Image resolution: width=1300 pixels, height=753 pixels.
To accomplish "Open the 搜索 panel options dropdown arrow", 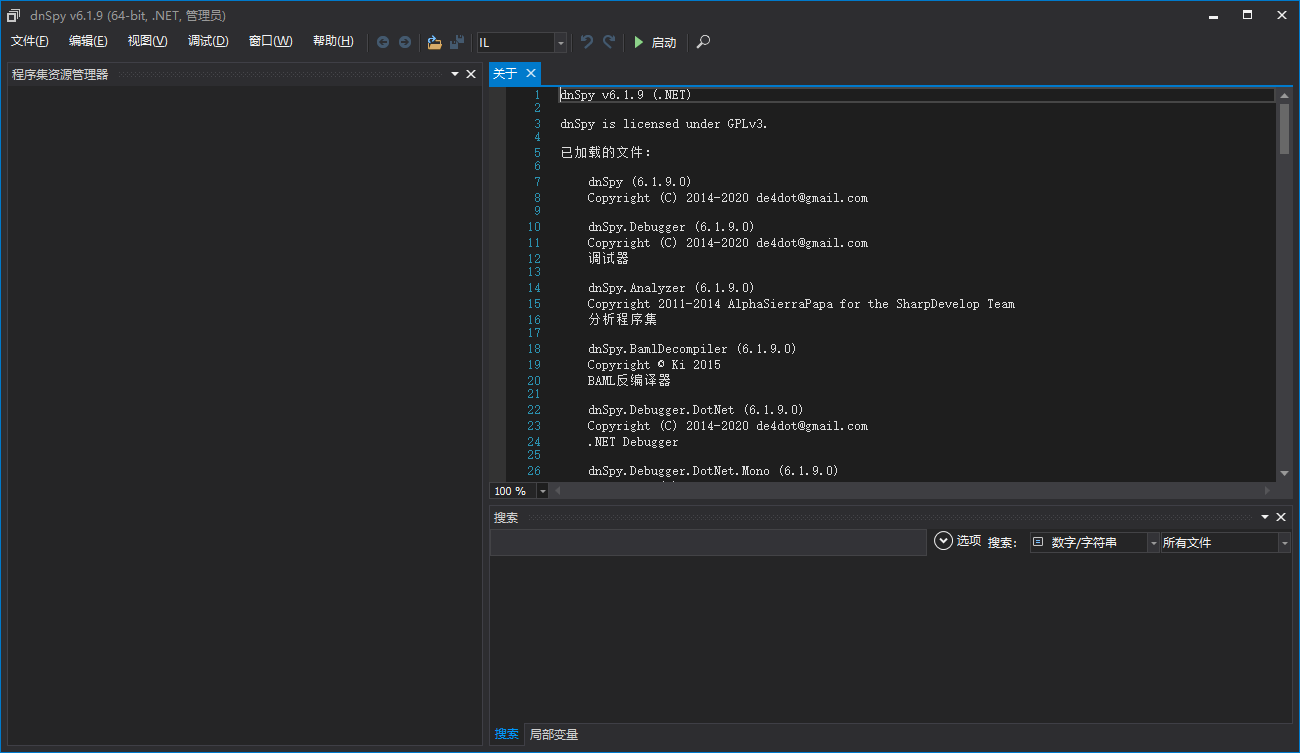I will tap(1265, 517).
